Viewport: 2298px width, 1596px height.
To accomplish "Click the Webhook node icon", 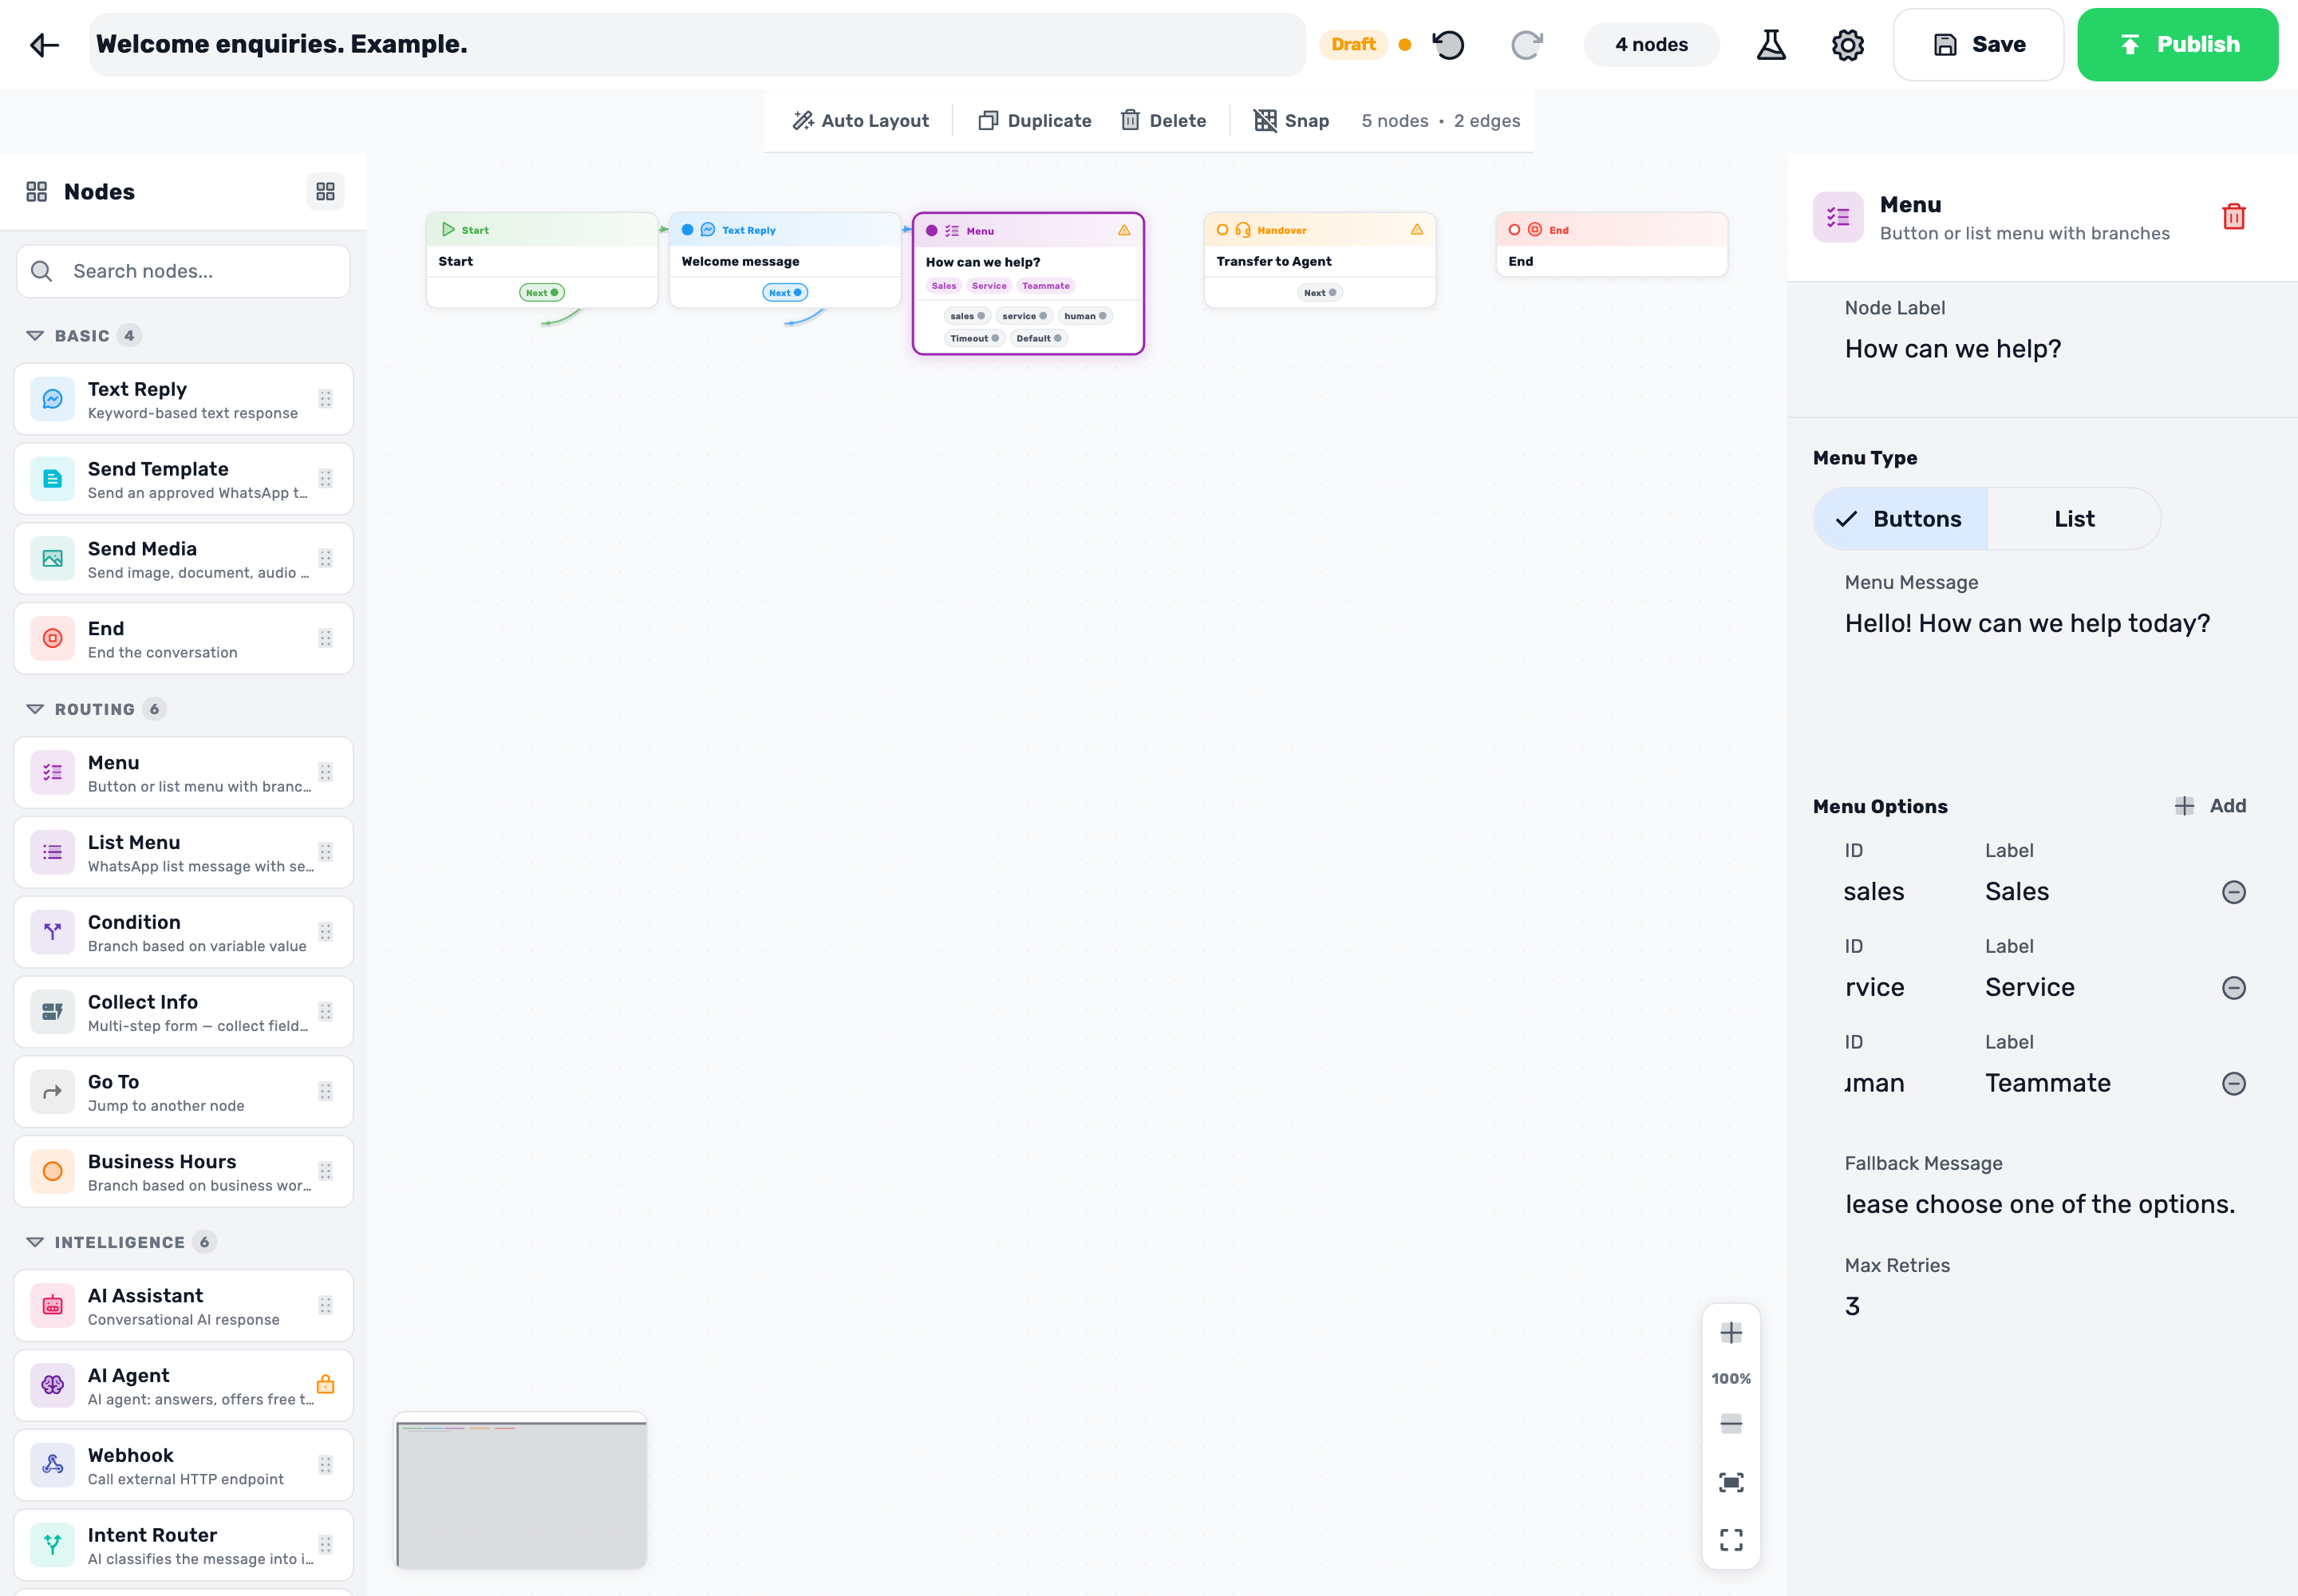I will click(52, 1464).
